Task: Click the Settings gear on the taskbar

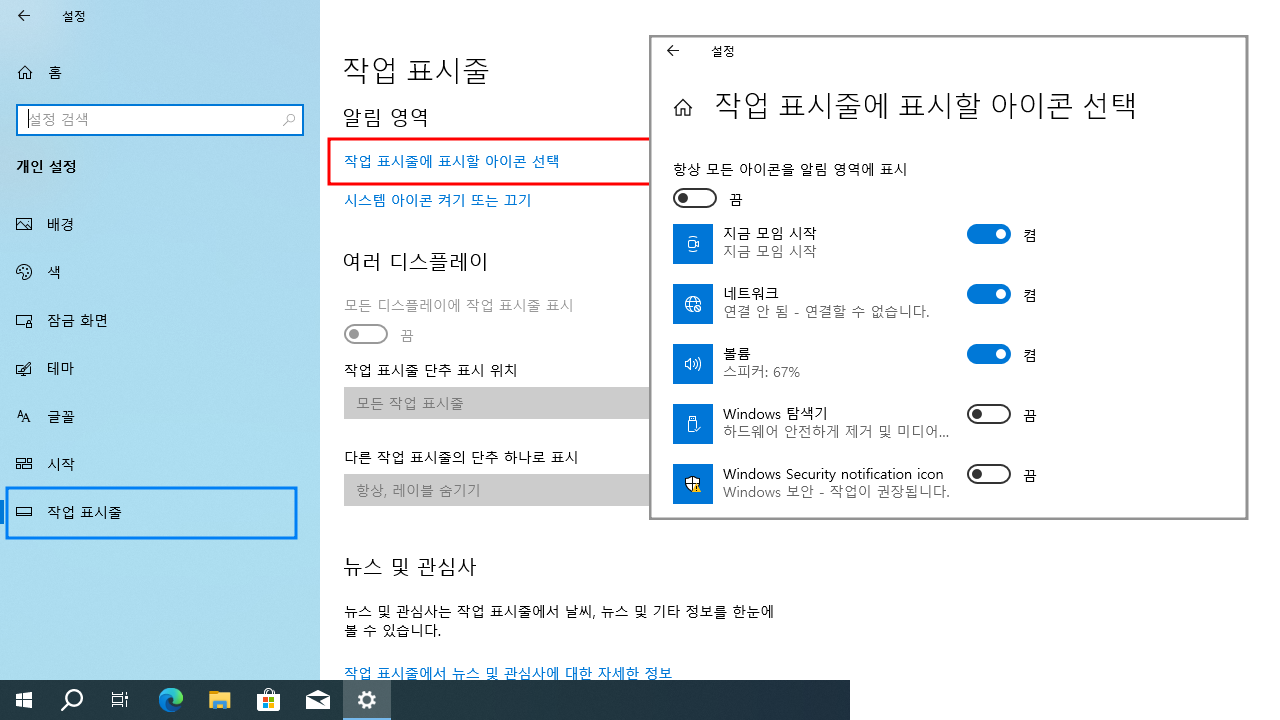Action: pos(367,700)
